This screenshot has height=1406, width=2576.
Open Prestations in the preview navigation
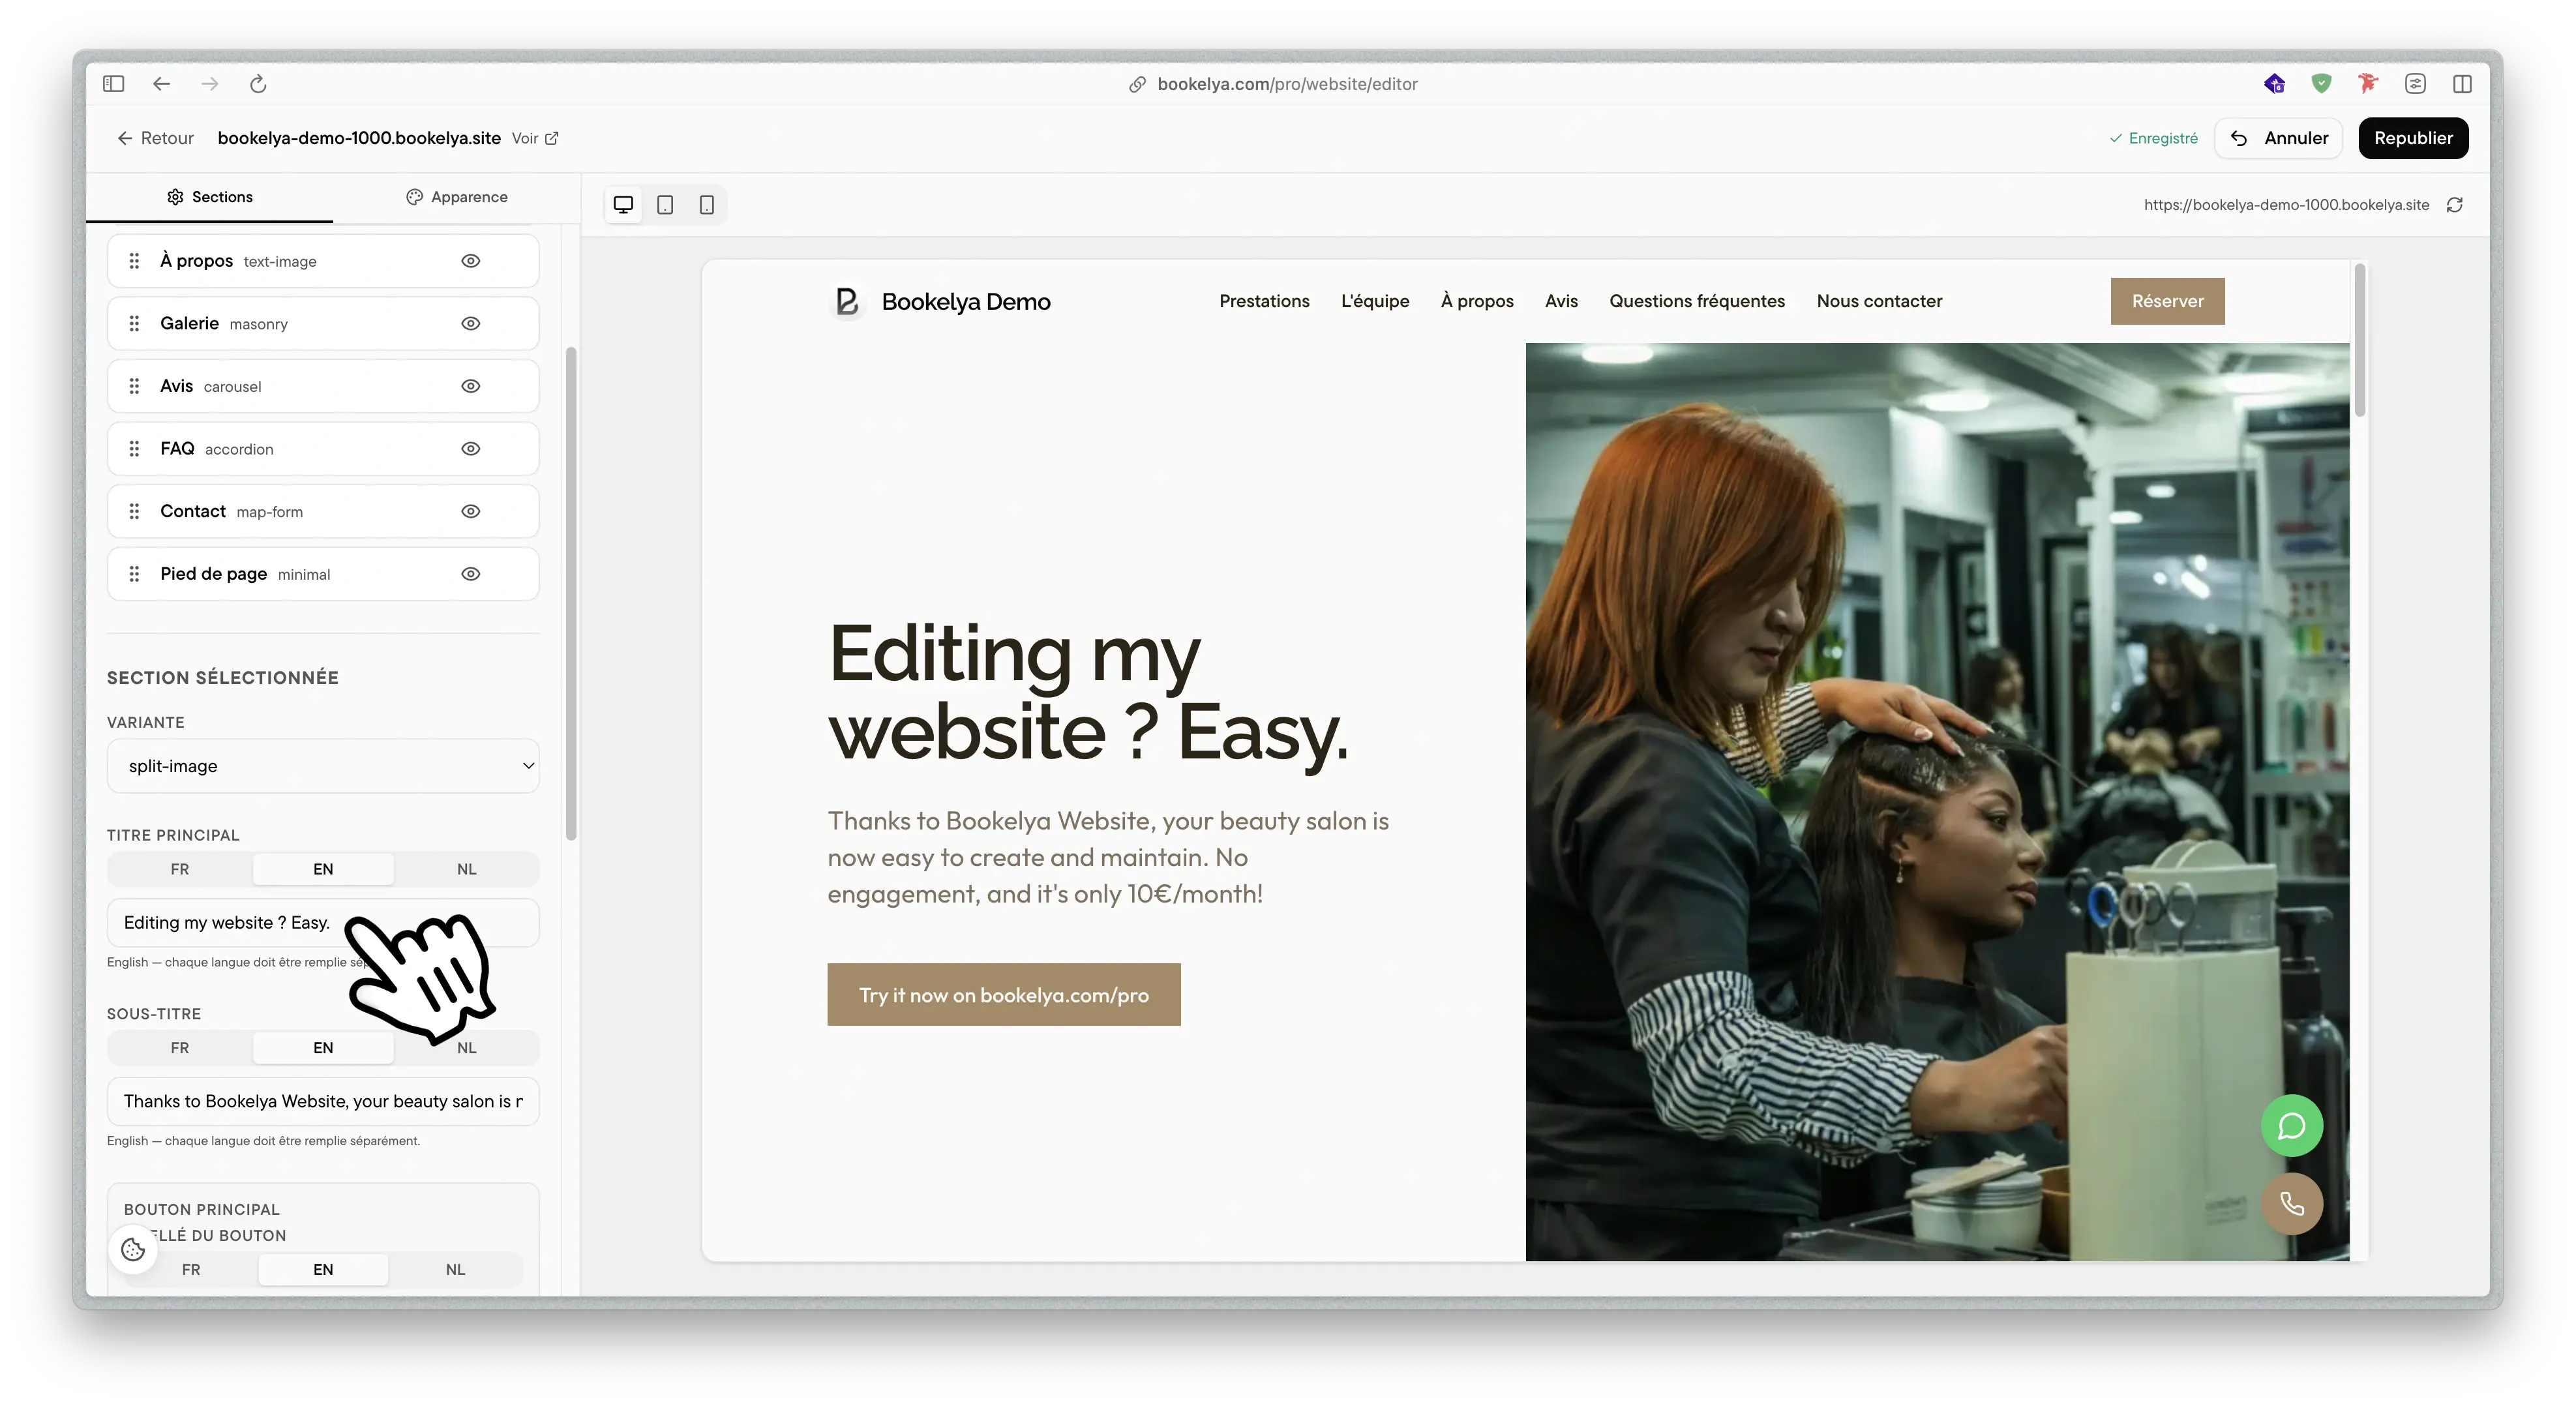click(x=1264, y=301)
